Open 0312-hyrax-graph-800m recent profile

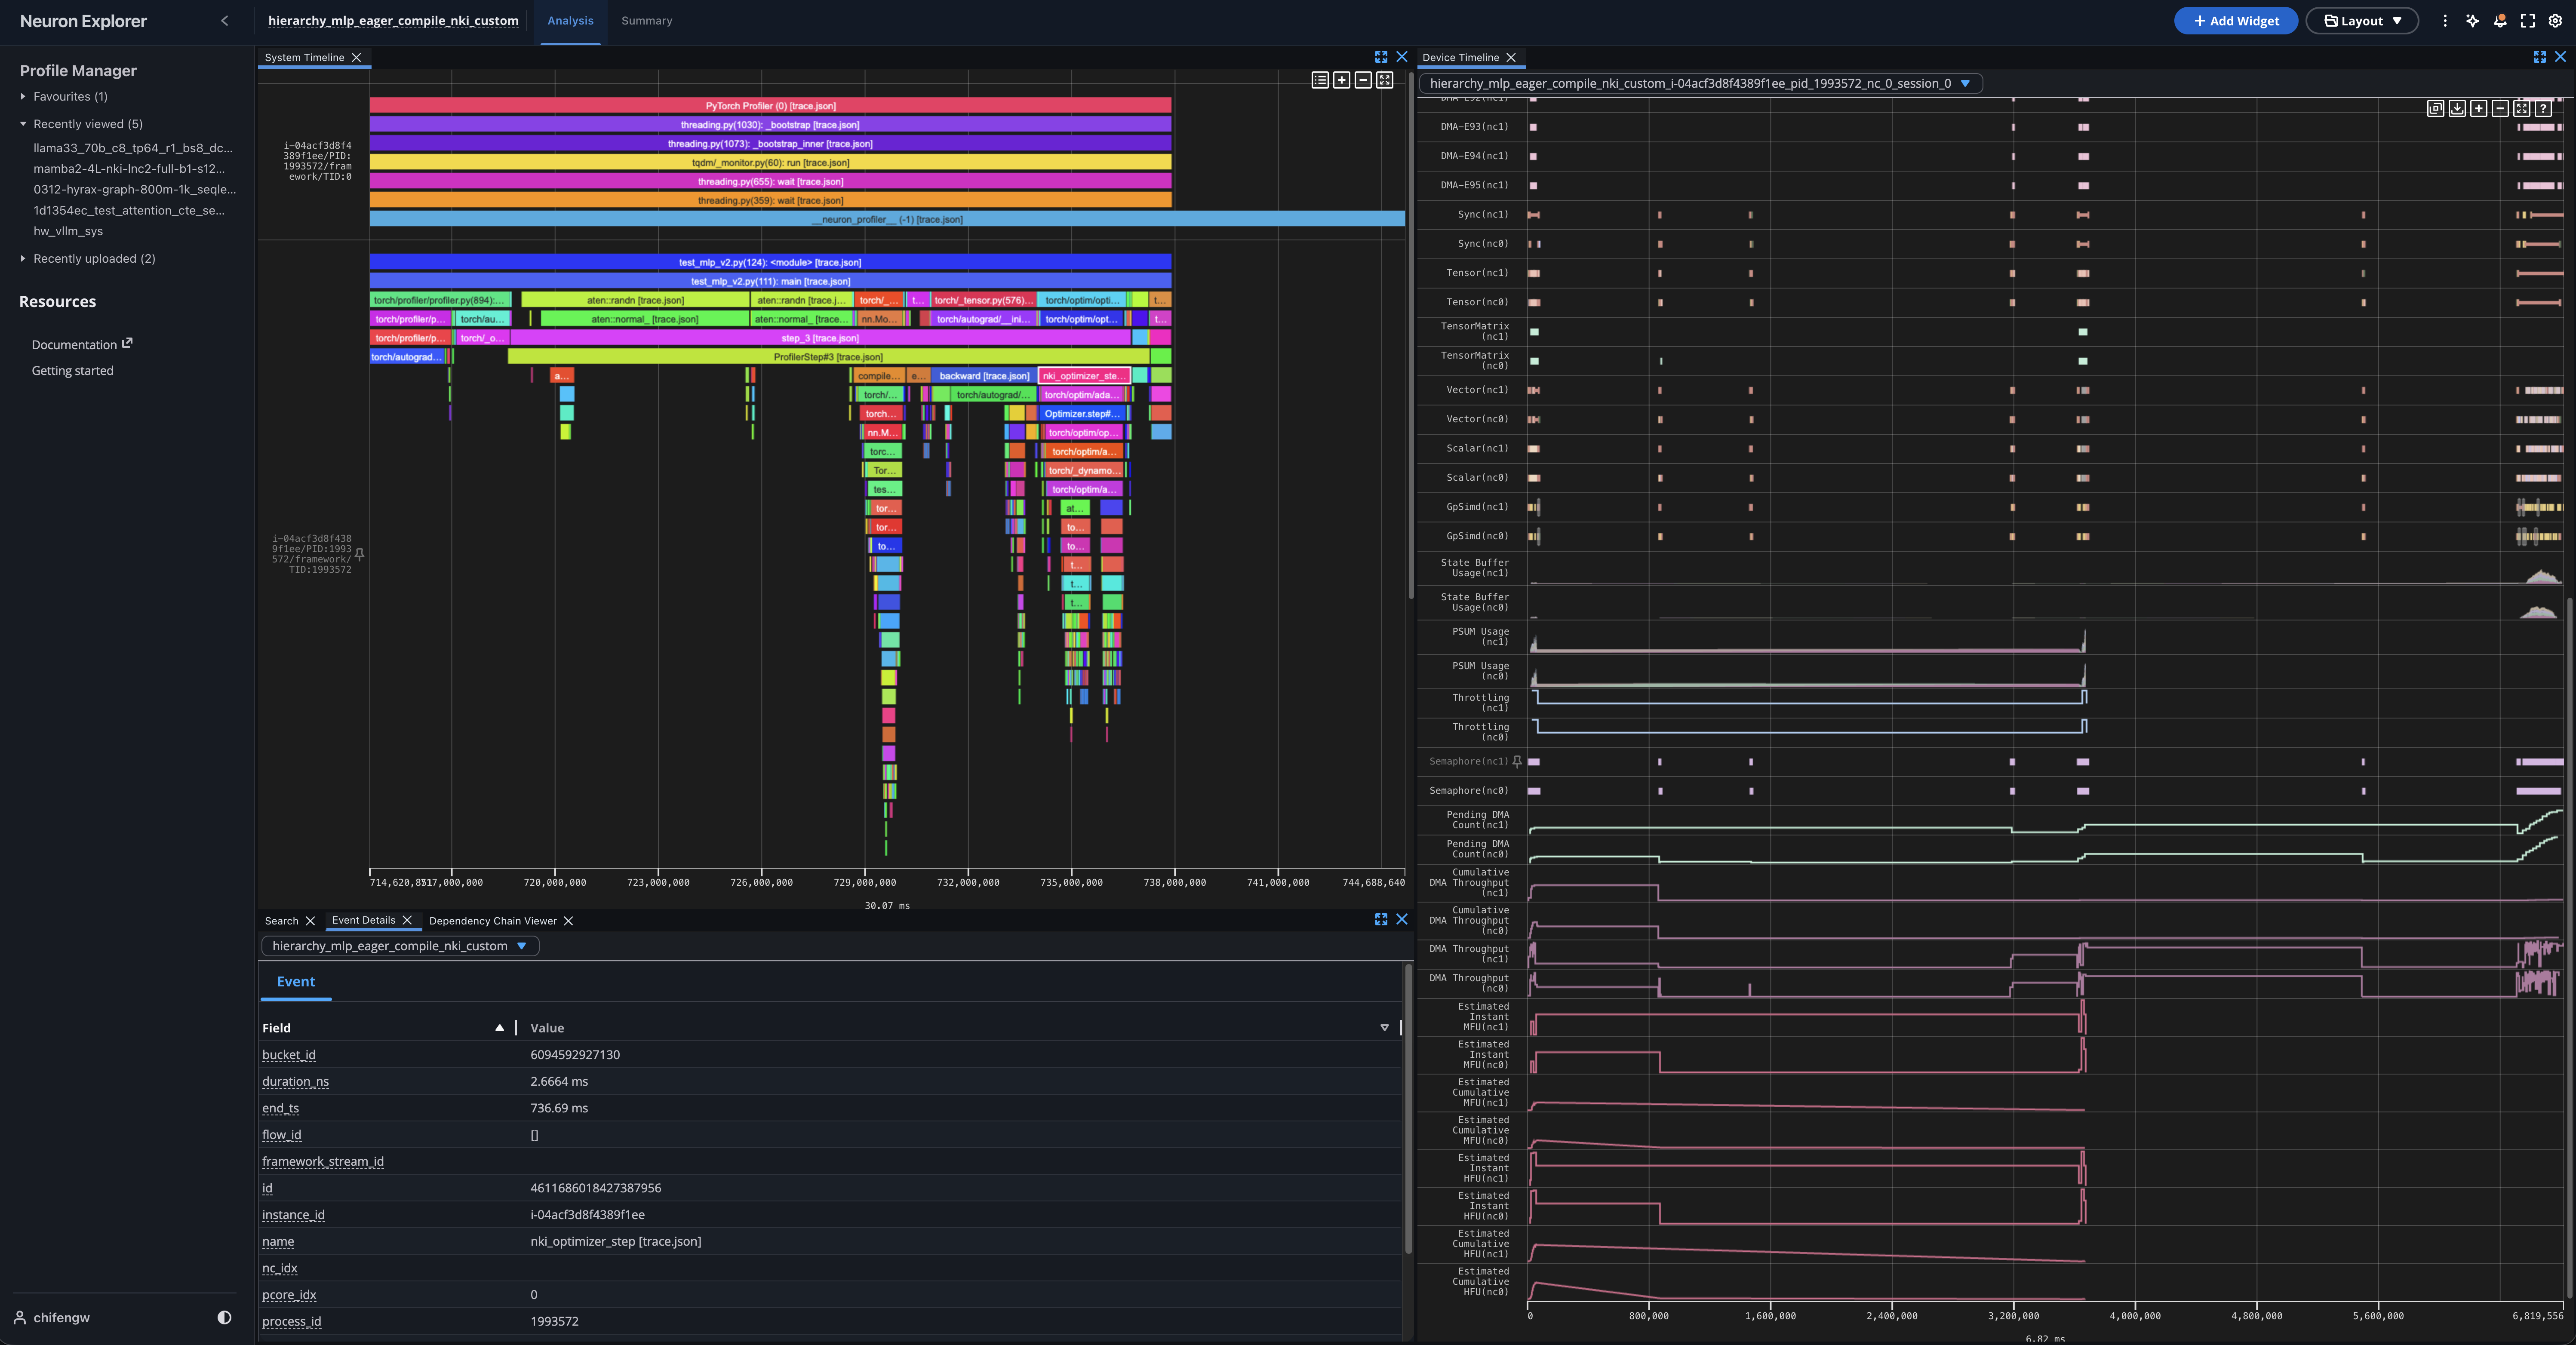click(135, 189)
